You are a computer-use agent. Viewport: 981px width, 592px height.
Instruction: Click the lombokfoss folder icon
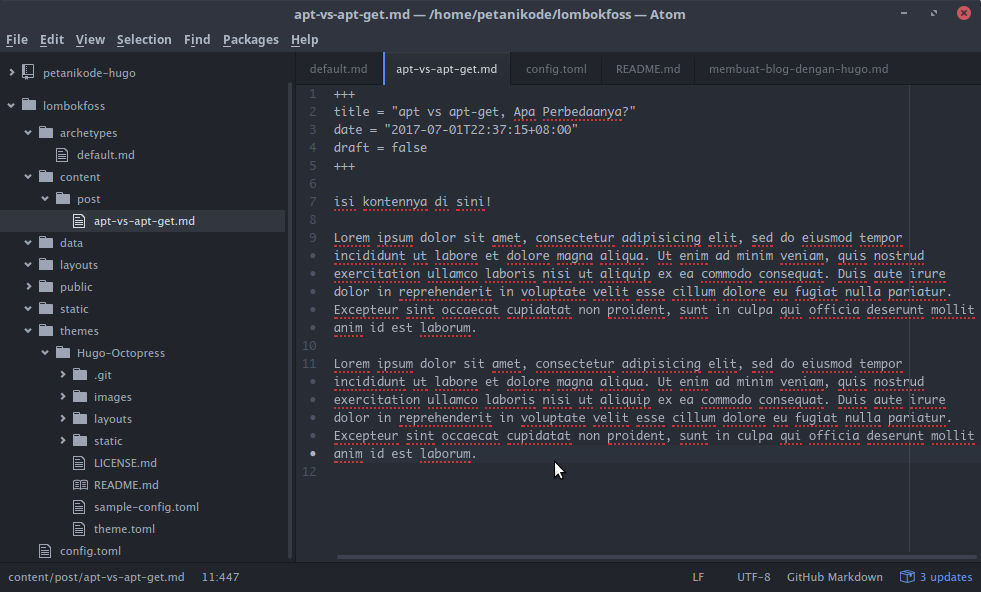point(28,105)
